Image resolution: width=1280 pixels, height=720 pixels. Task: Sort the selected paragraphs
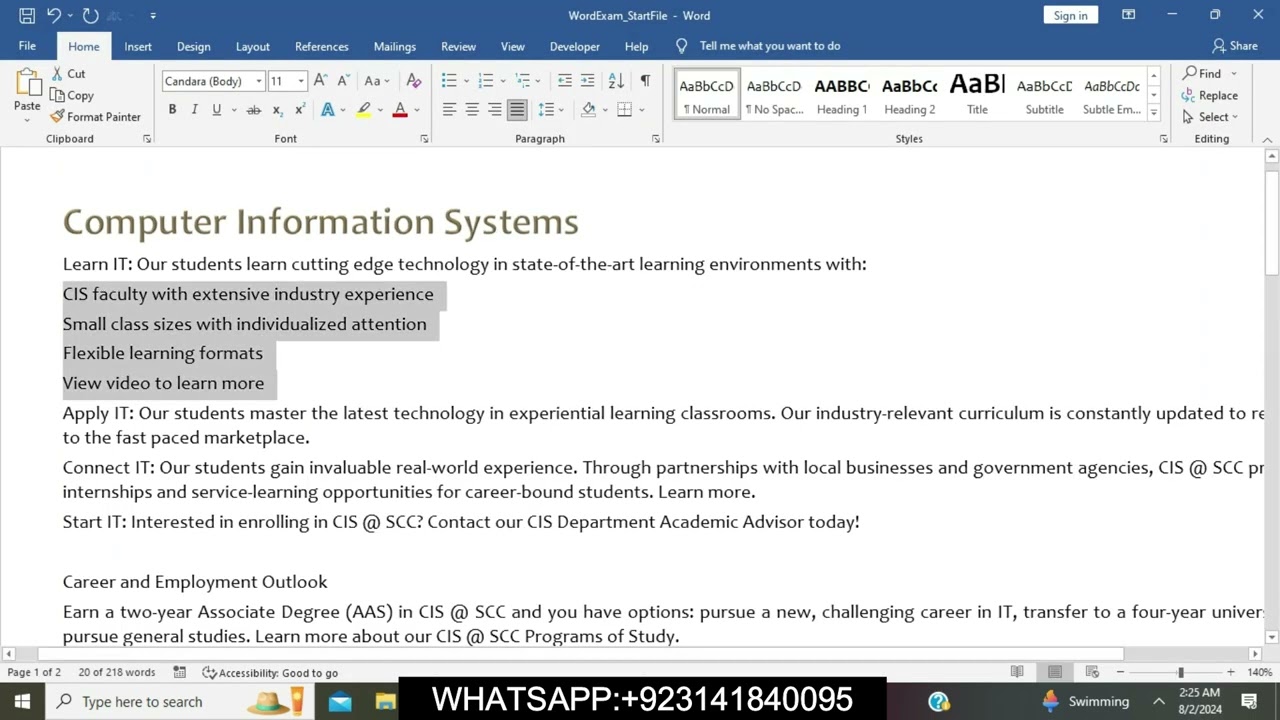click(616, 81)
